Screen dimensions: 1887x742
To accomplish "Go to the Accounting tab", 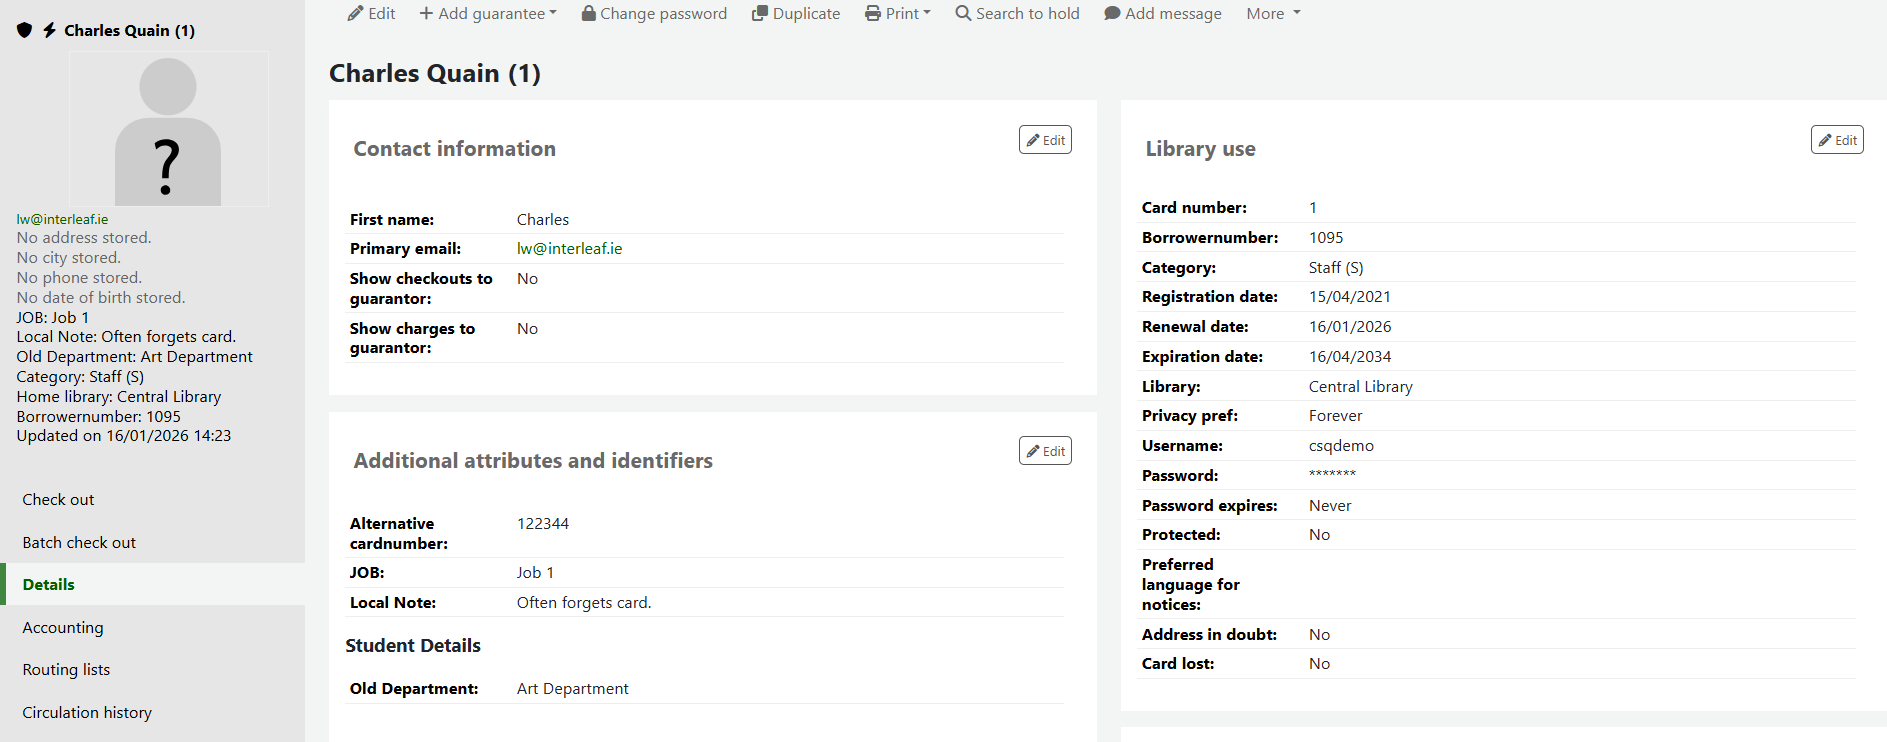I will point(63,628).
